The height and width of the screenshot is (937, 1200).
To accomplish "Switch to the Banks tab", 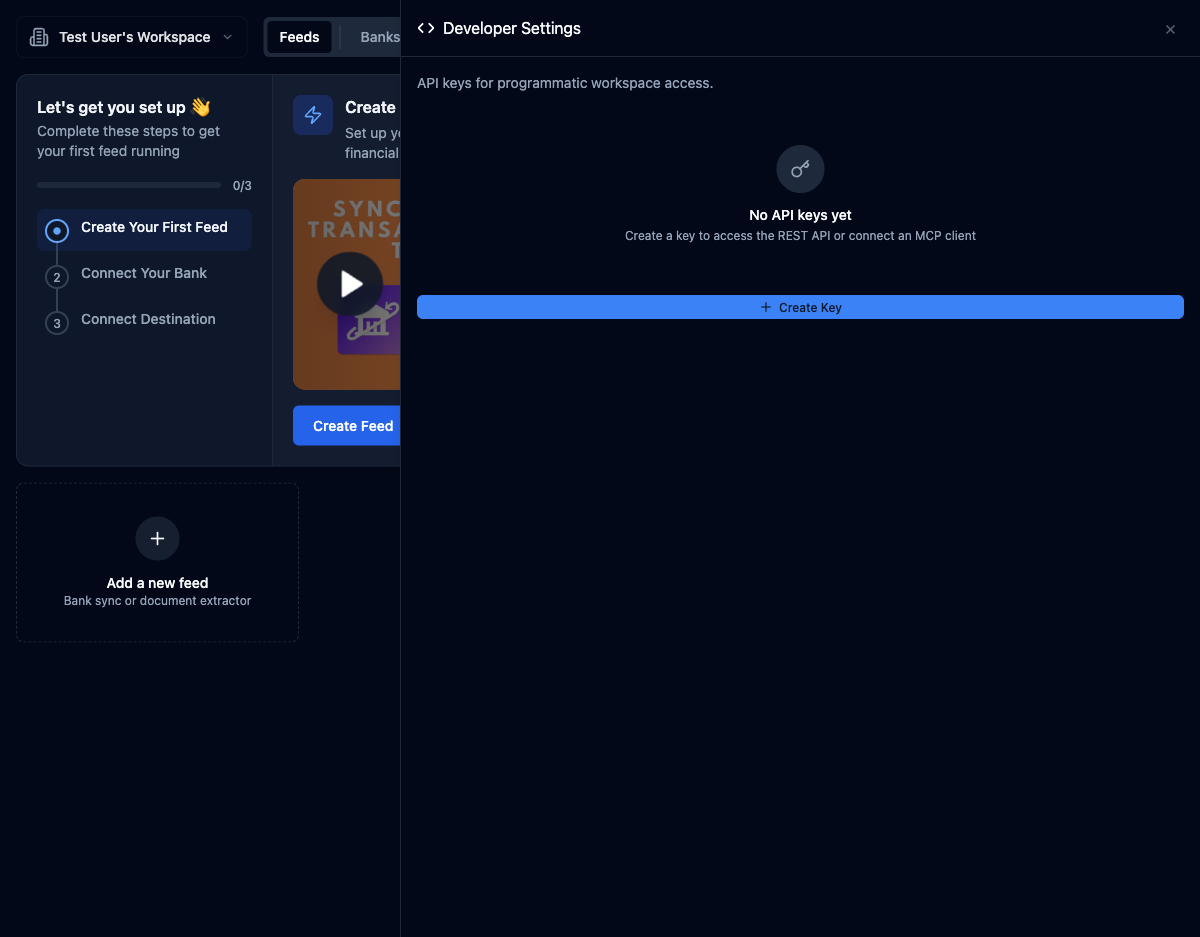I will [380, 36].
